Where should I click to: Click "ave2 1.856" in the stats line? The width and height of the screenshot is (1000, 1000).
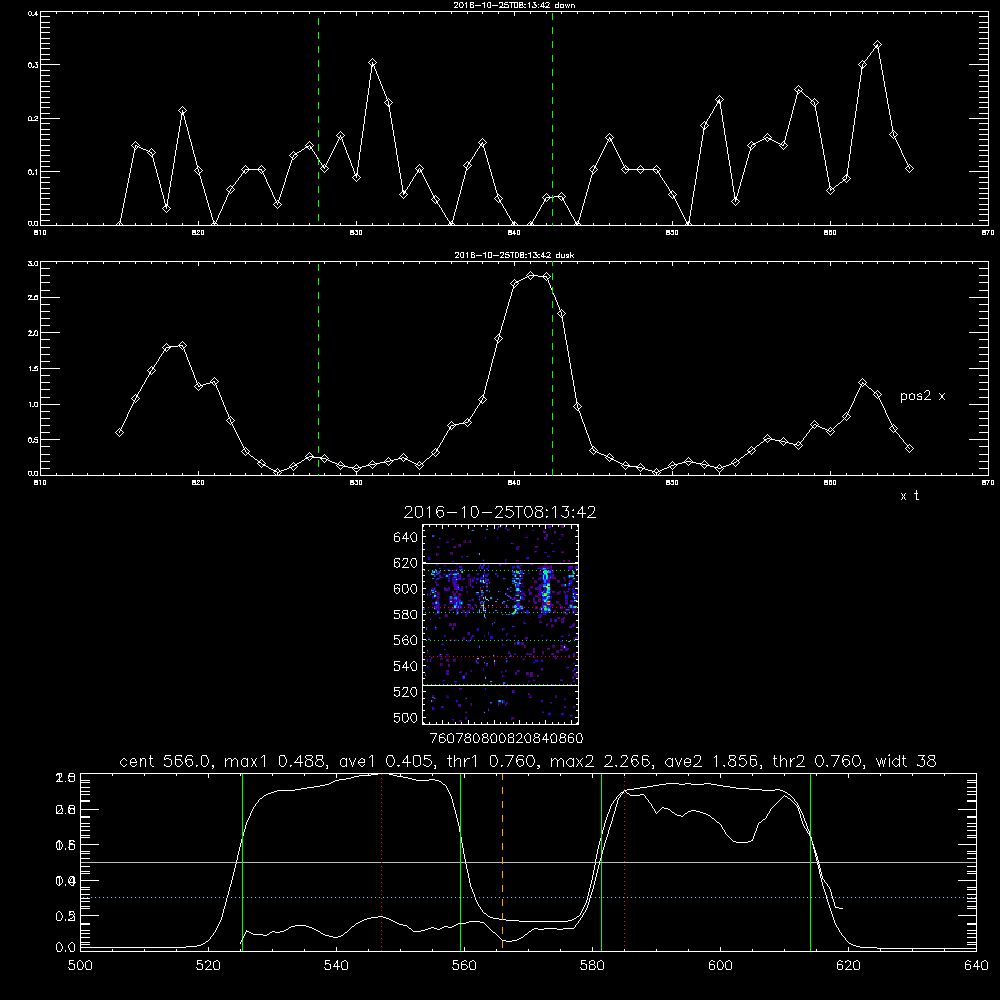click(x=712, y=761)
